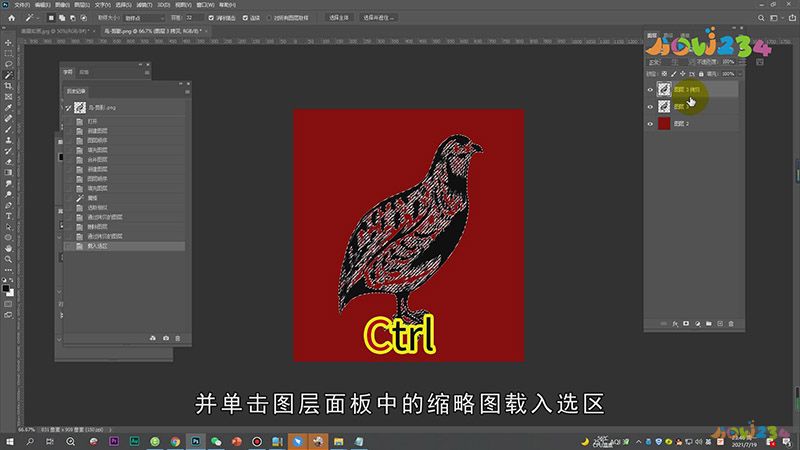This screenshot has width=800, height=450.
Task: Select the Eraser tool
Action: (x=8, y=162)
